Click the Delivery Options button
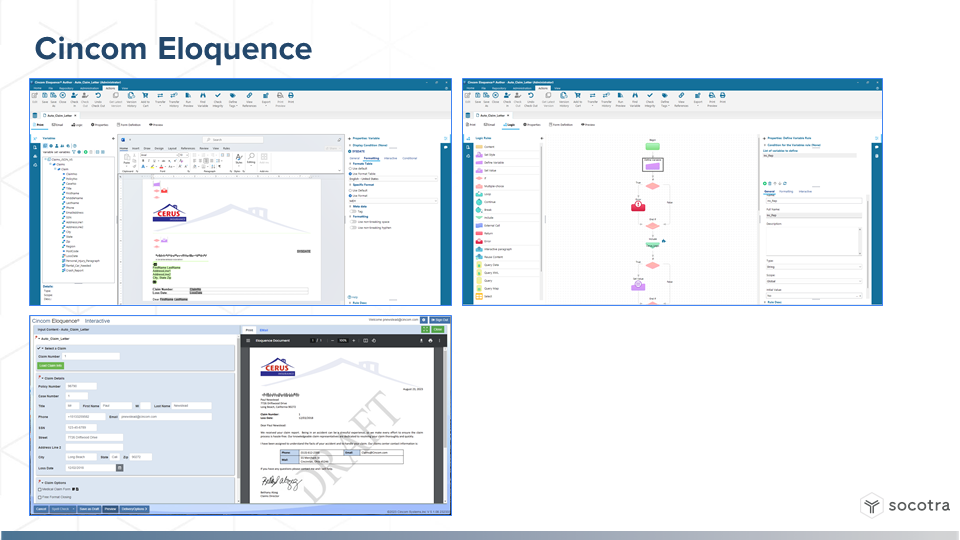The height and width of the screenshot is (540, 960). (x=135, y=509)
